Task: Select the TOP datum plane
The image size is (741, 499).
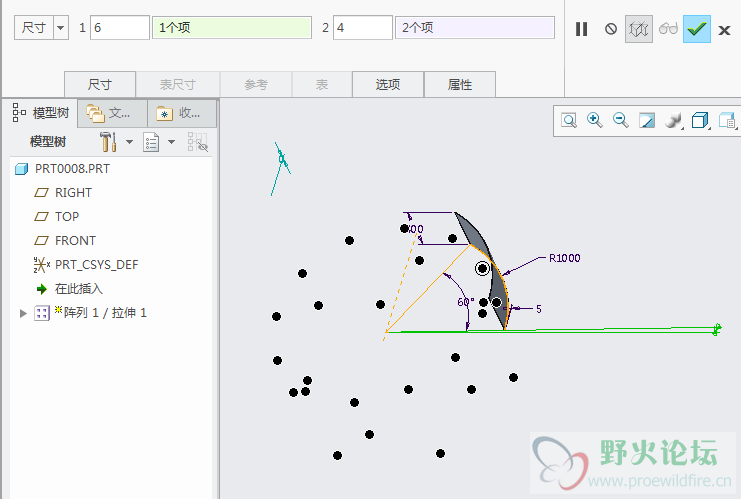Action: click(x=57, y=216)
